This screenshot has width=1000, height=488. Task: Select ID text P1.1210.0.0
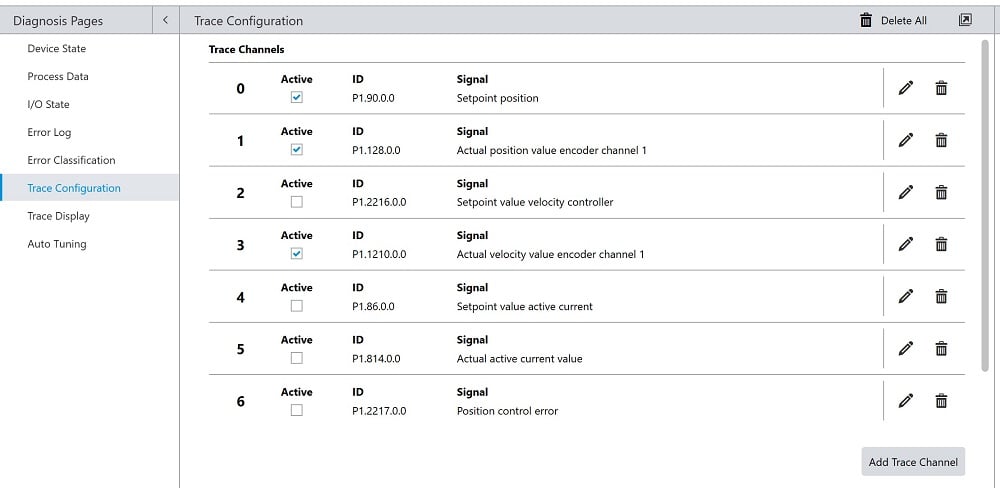379,255
